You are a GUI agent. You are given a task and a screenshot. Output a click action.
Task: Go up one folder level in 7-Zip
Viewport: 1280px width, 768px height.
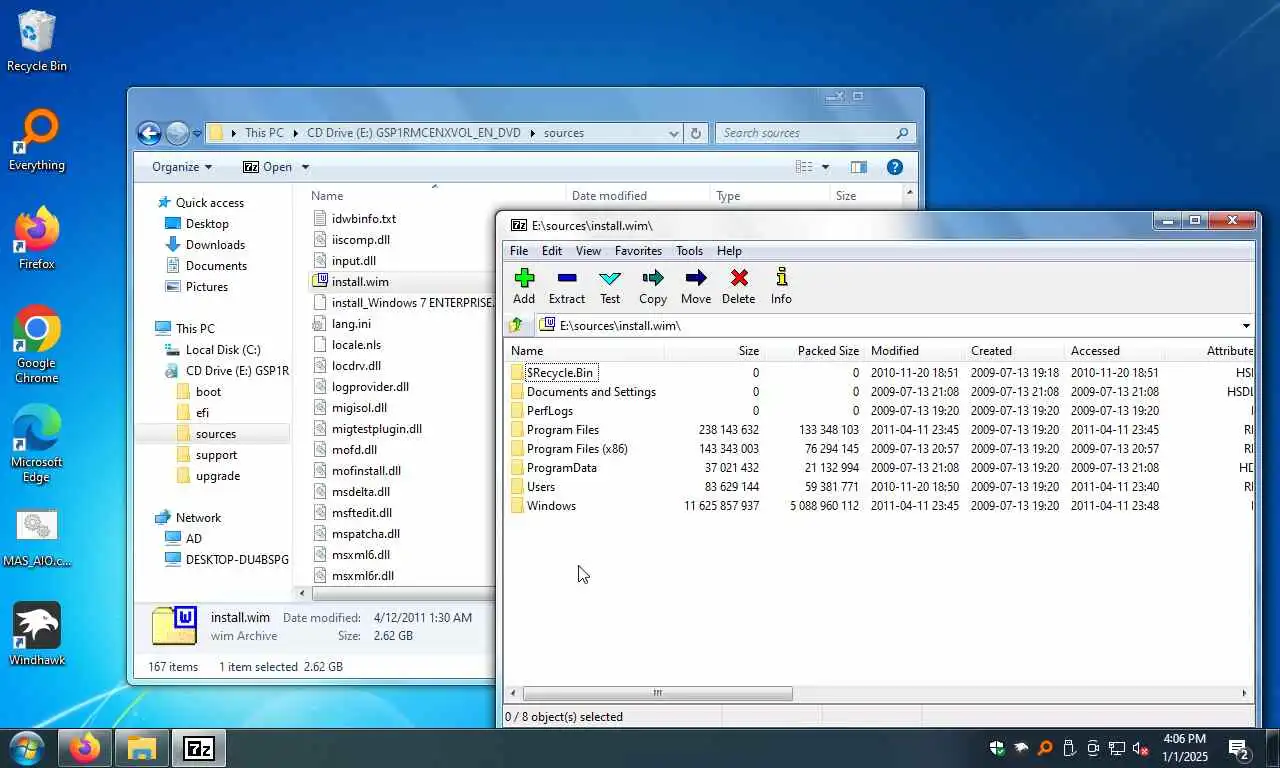[x=516, y=325]
